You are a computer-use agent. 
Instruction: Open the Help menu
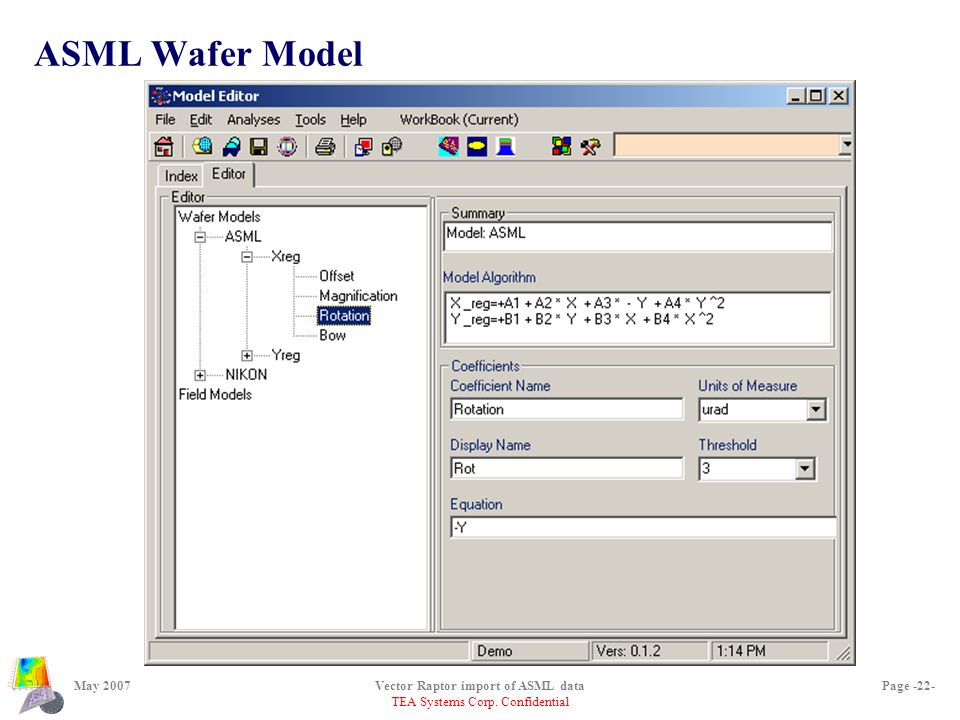(353, 119)
